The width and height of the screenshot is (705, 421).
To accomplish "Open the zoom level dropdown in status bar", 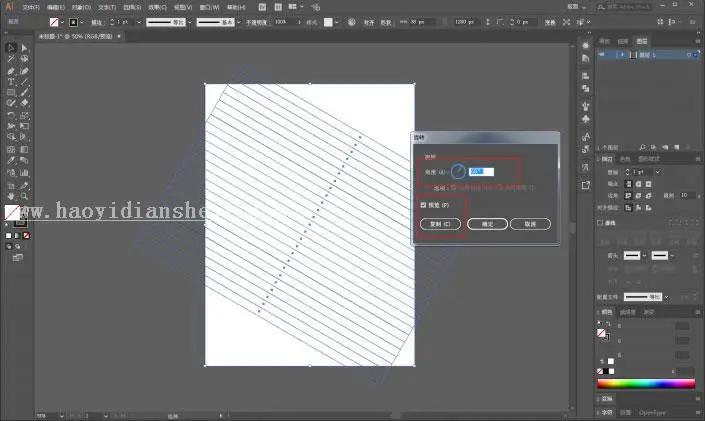I will coord(62,416).
